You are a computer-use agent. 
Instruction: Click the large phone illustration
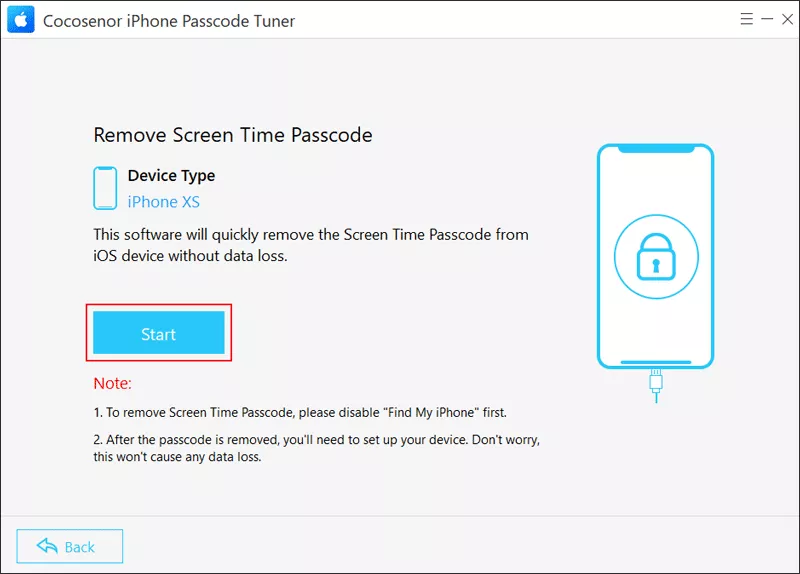point(656,256)
